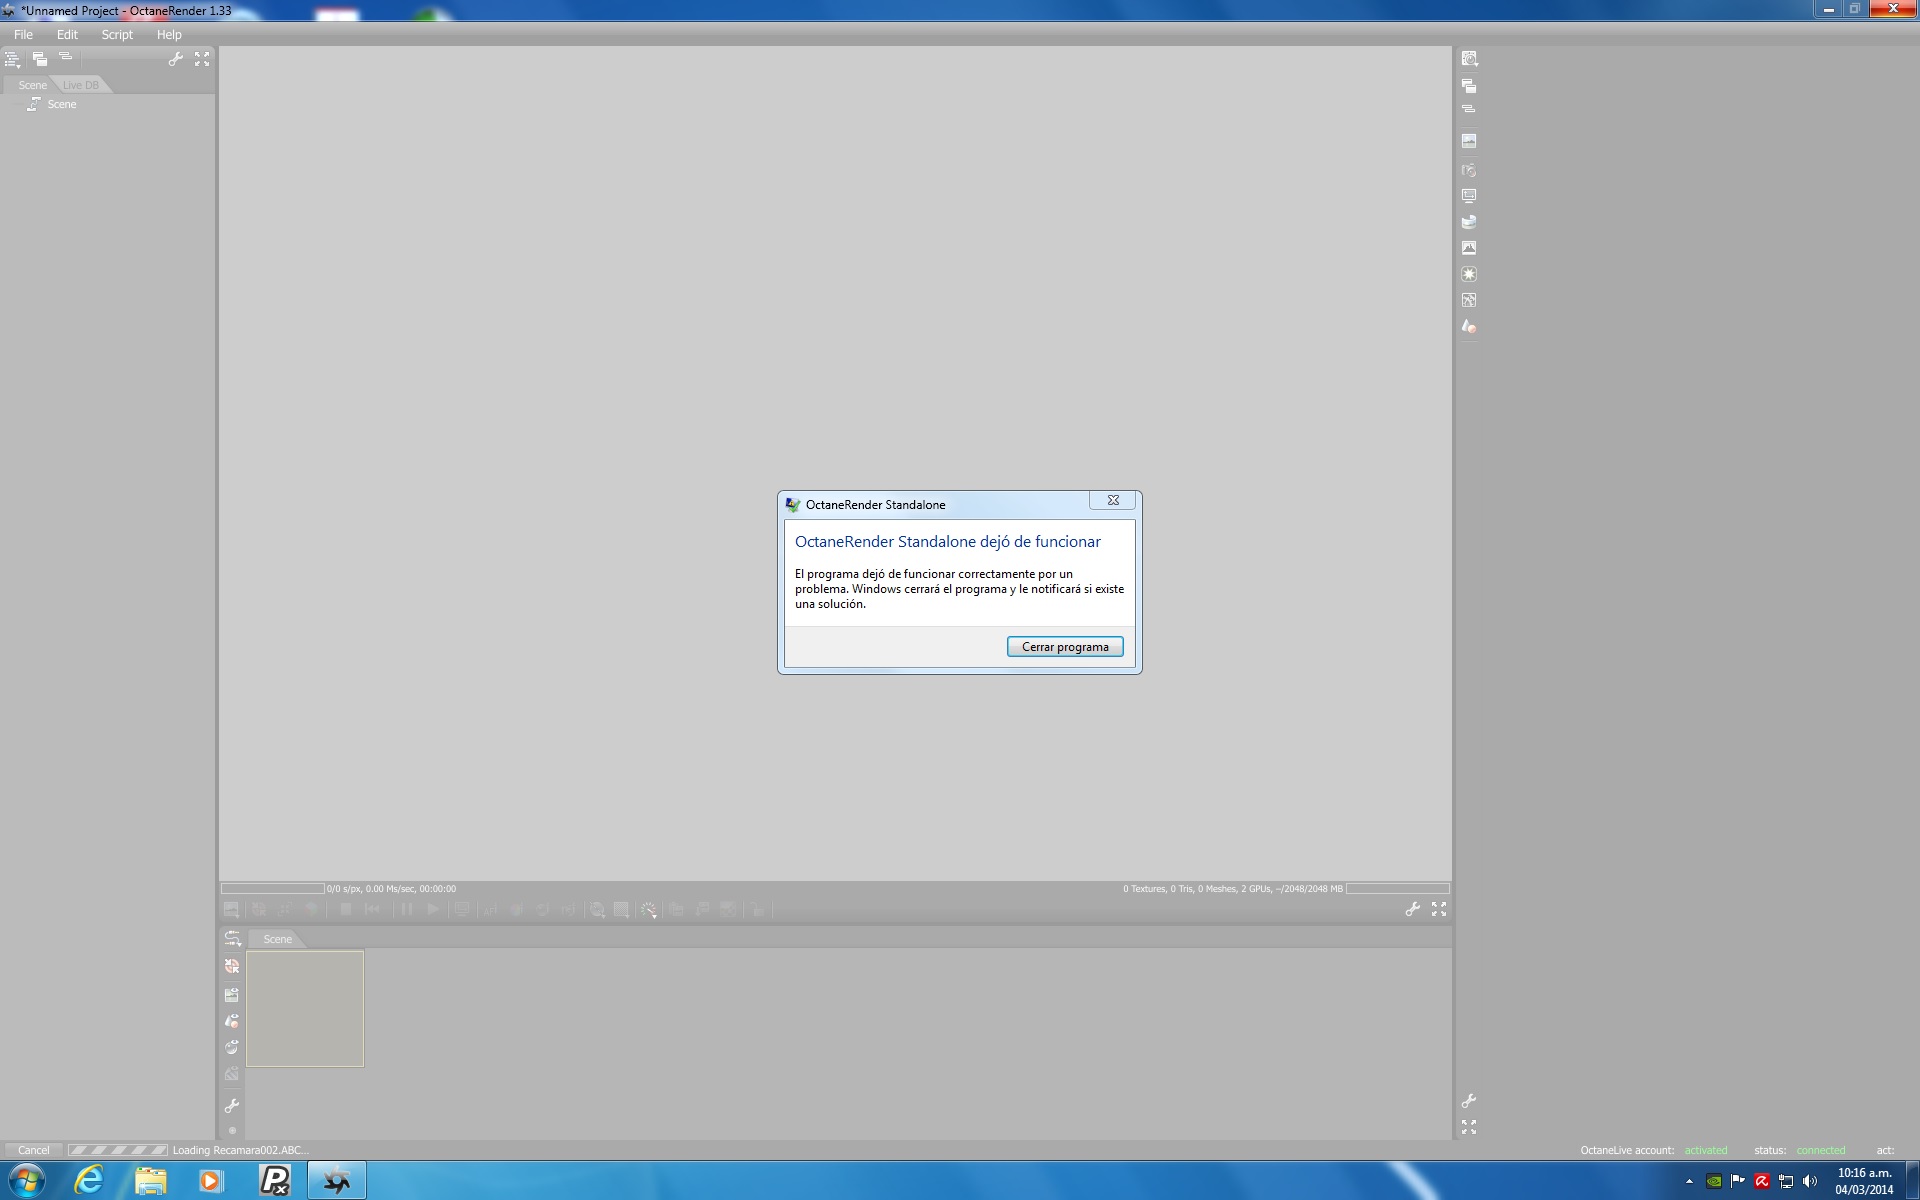Open Windows Explorer folder from the taskbar
This screenshot has width=1920, height=1200.
point(151,1181)
